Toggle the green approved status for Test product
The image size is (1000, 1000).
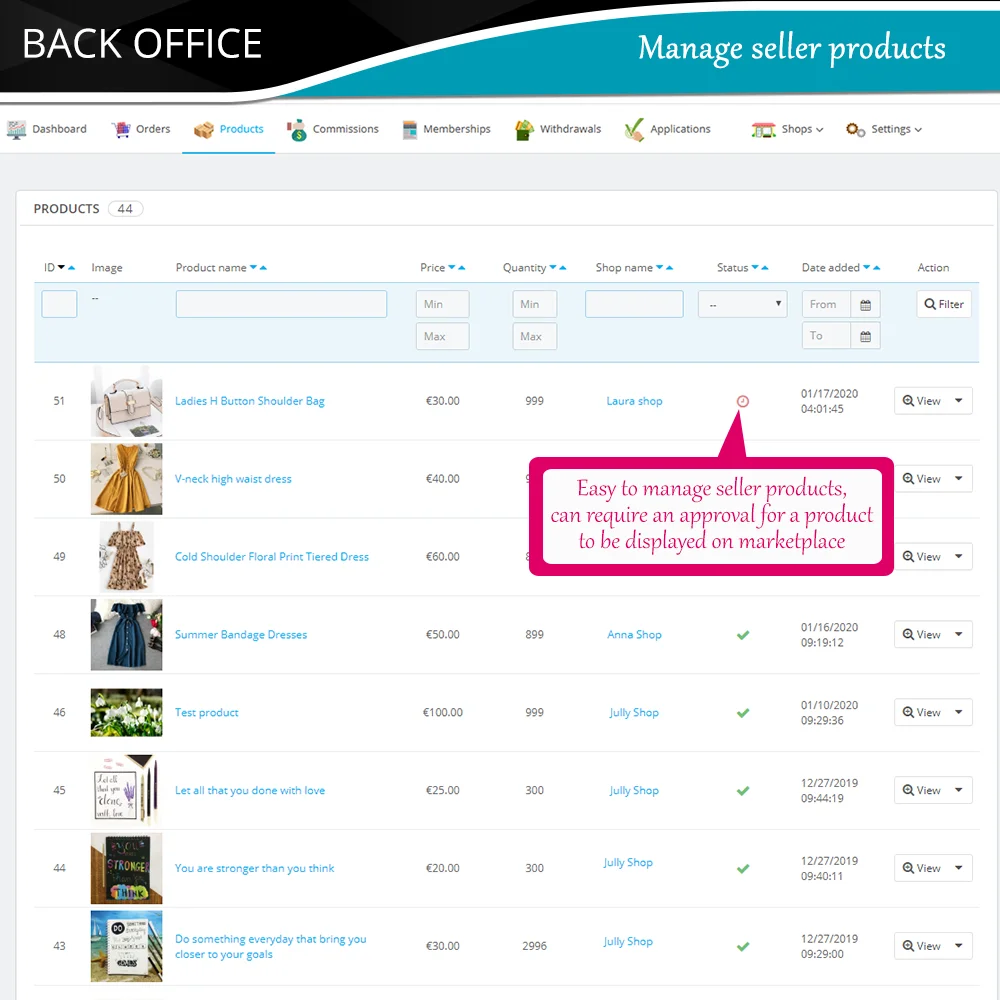click(742, 712)
